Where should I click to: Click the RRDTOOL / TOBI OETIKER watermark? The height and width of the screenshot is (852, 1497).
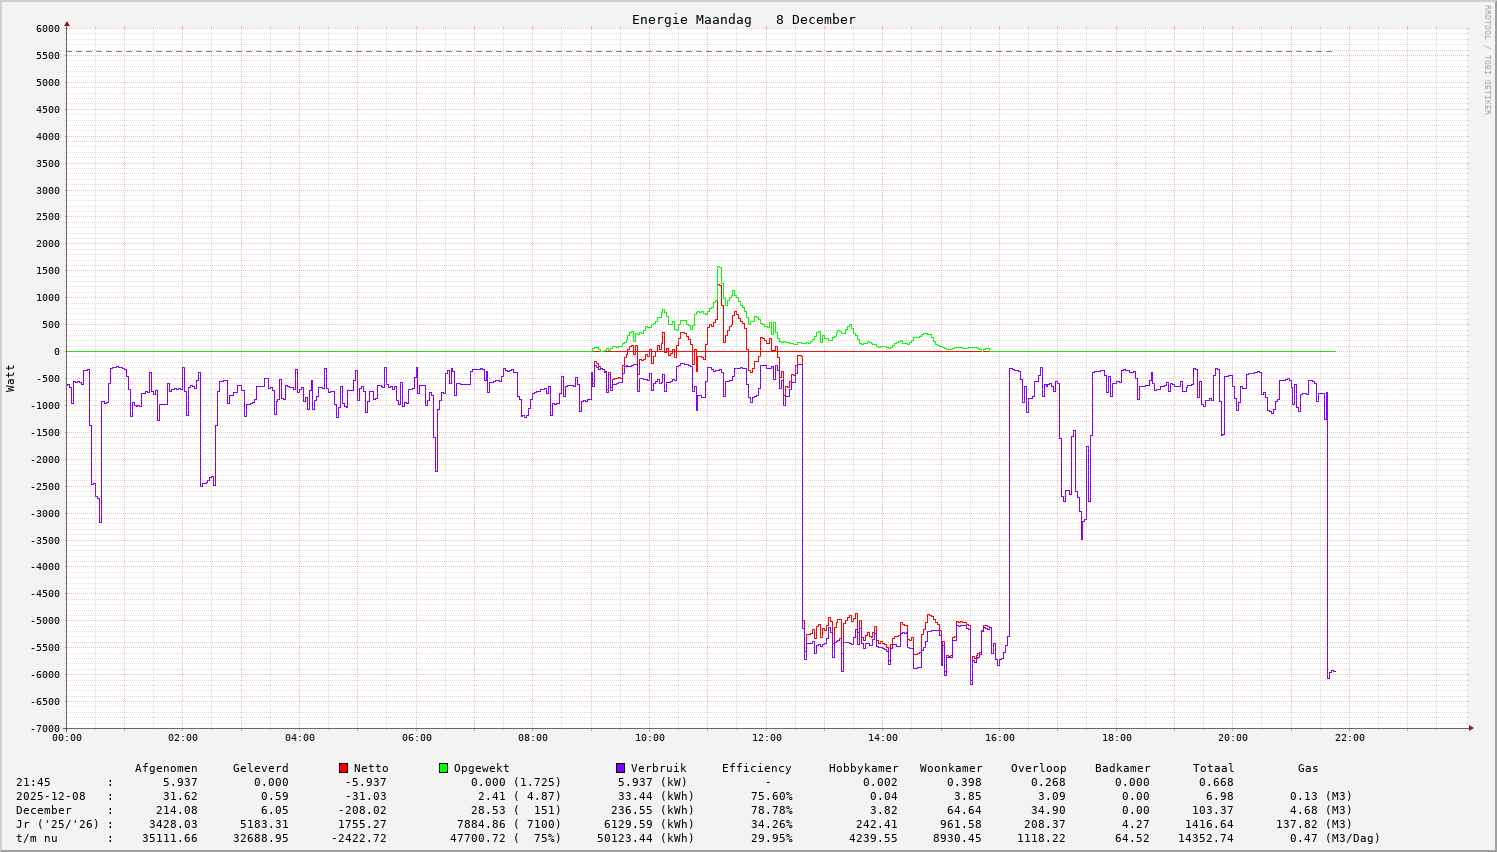(x=1487, y=59)
